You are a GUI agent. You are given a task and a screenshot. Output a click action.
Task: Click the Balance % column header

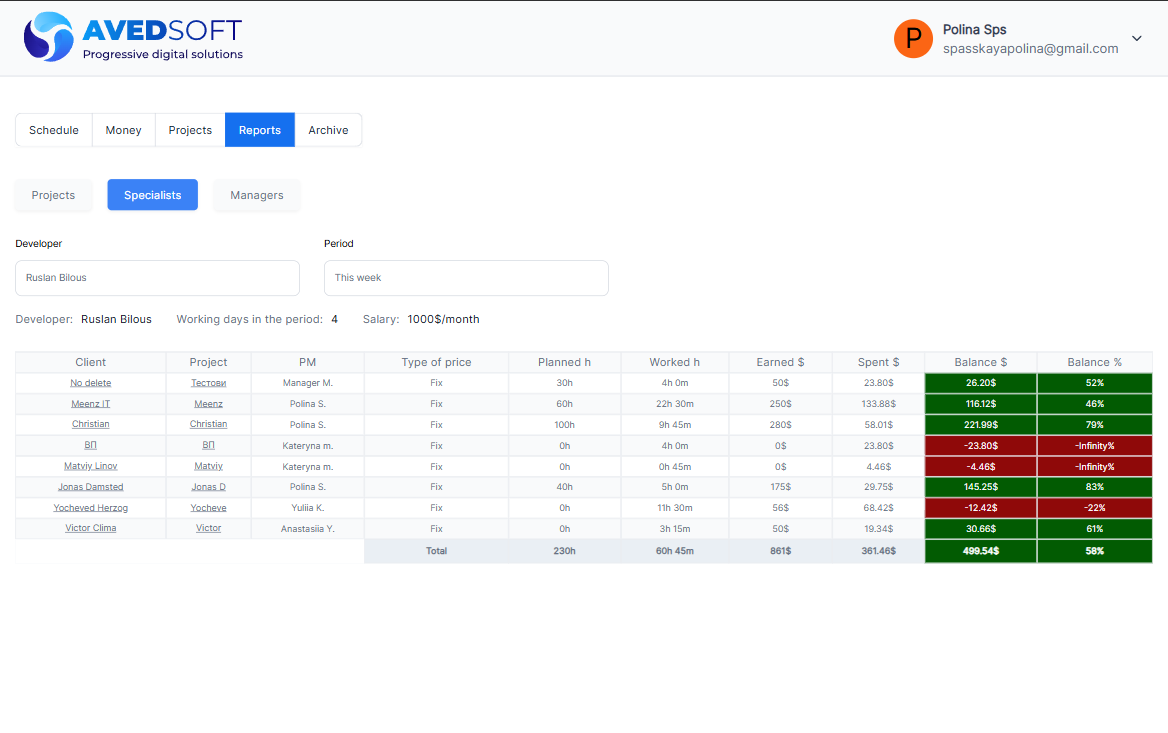tap(1094, 362)
